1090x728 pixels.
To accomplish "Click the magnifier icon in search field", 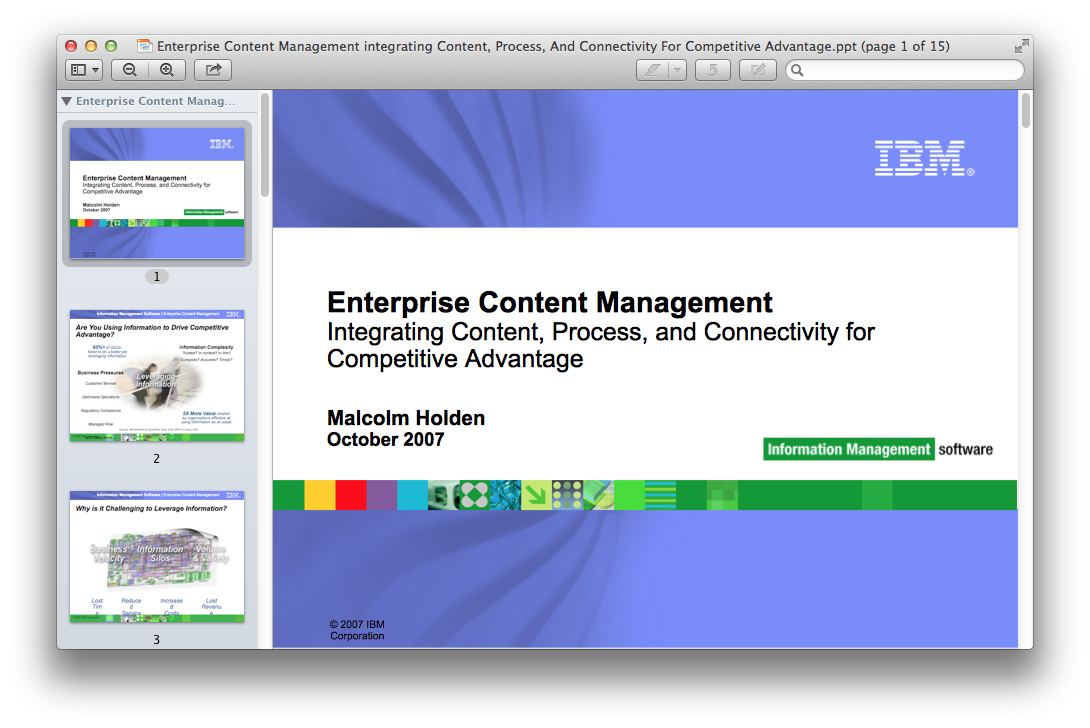I will [x=797, y=70].
